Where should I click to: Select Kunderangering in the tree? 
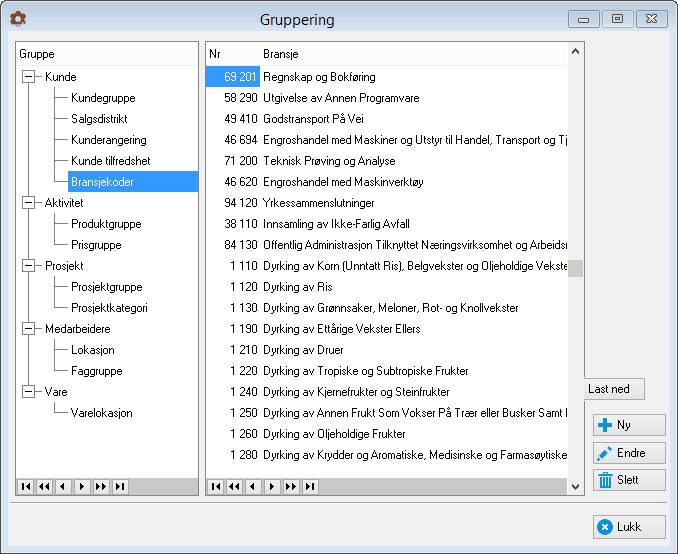[x=109, y=140]
